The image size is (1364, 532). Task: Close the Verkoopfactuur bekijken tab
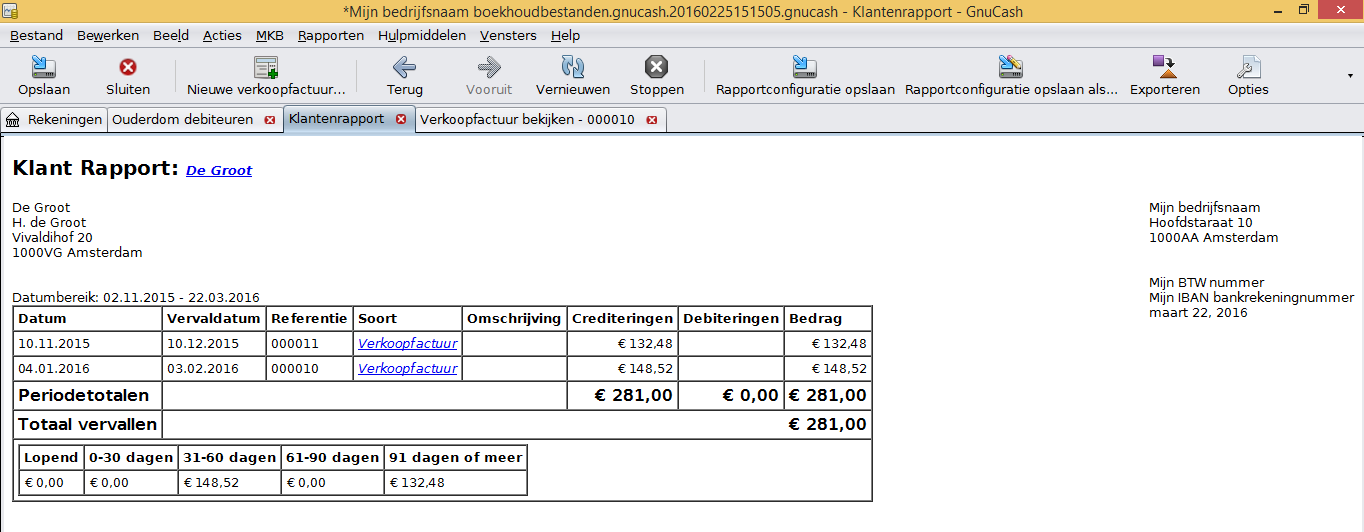(x=652, y=120)
